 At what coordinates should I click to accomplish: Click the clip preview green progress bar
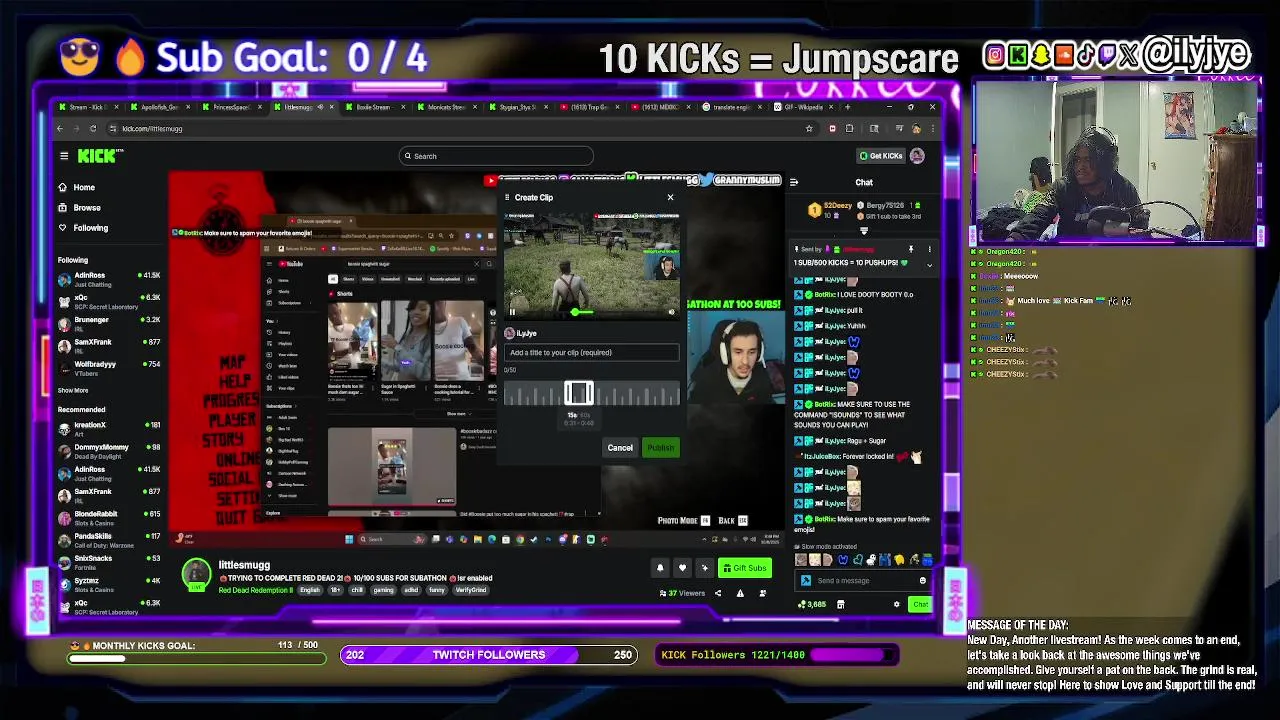pos(581,312)
